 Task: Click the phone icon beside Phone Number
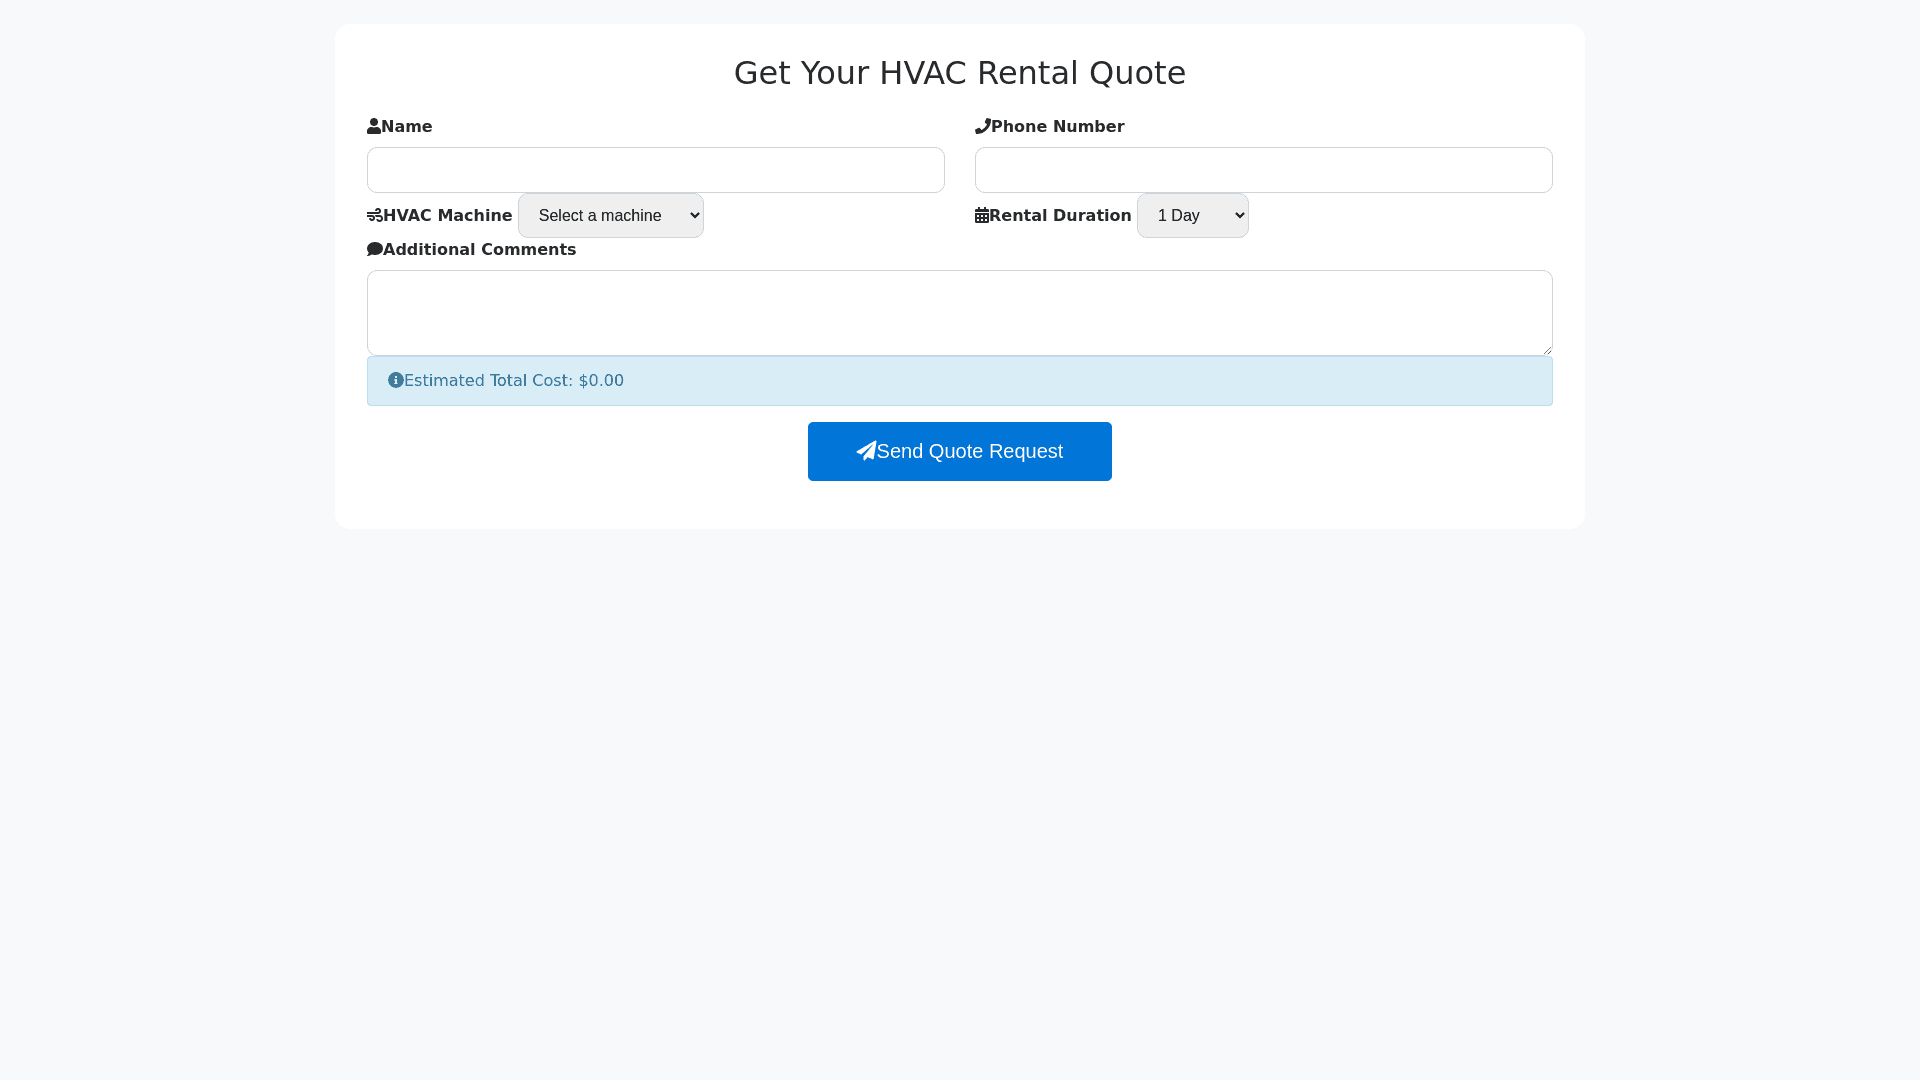982,127
